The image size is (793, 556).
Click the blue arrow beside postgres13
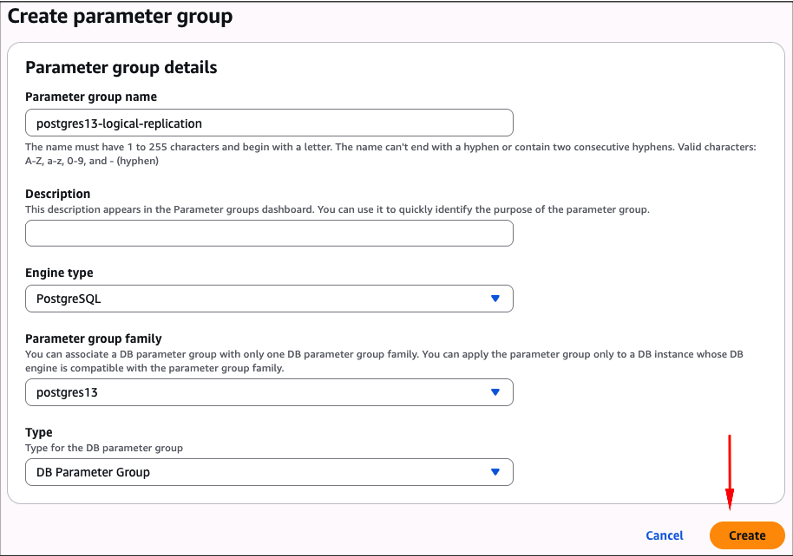tap(495, 393)
